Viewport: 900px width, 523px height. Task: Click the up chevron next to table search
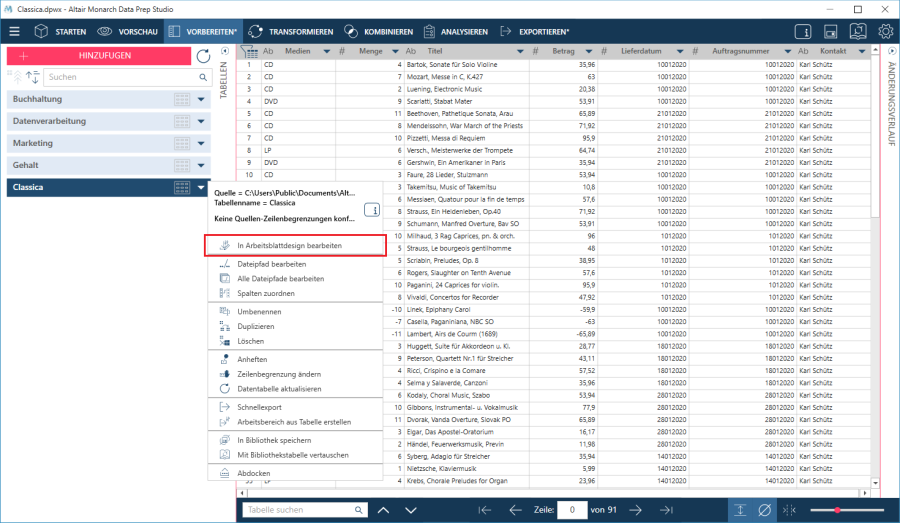(383, 510)
